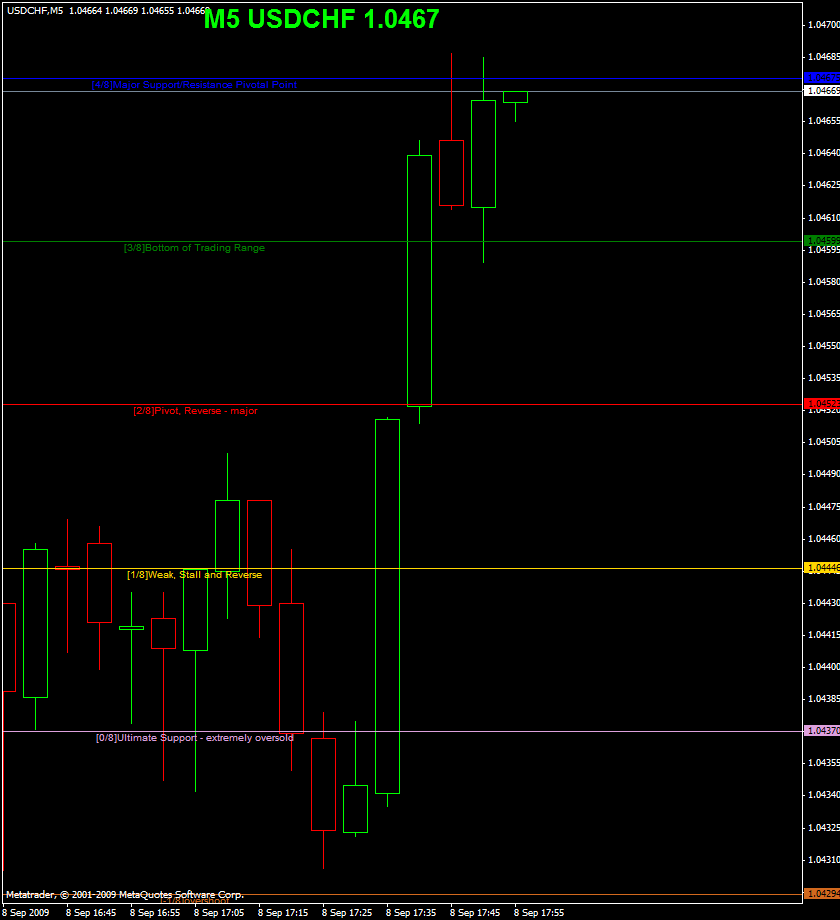
Task: Click the 1.04490 price scale label
Action: pyautogui.click(x=824, y=473)
